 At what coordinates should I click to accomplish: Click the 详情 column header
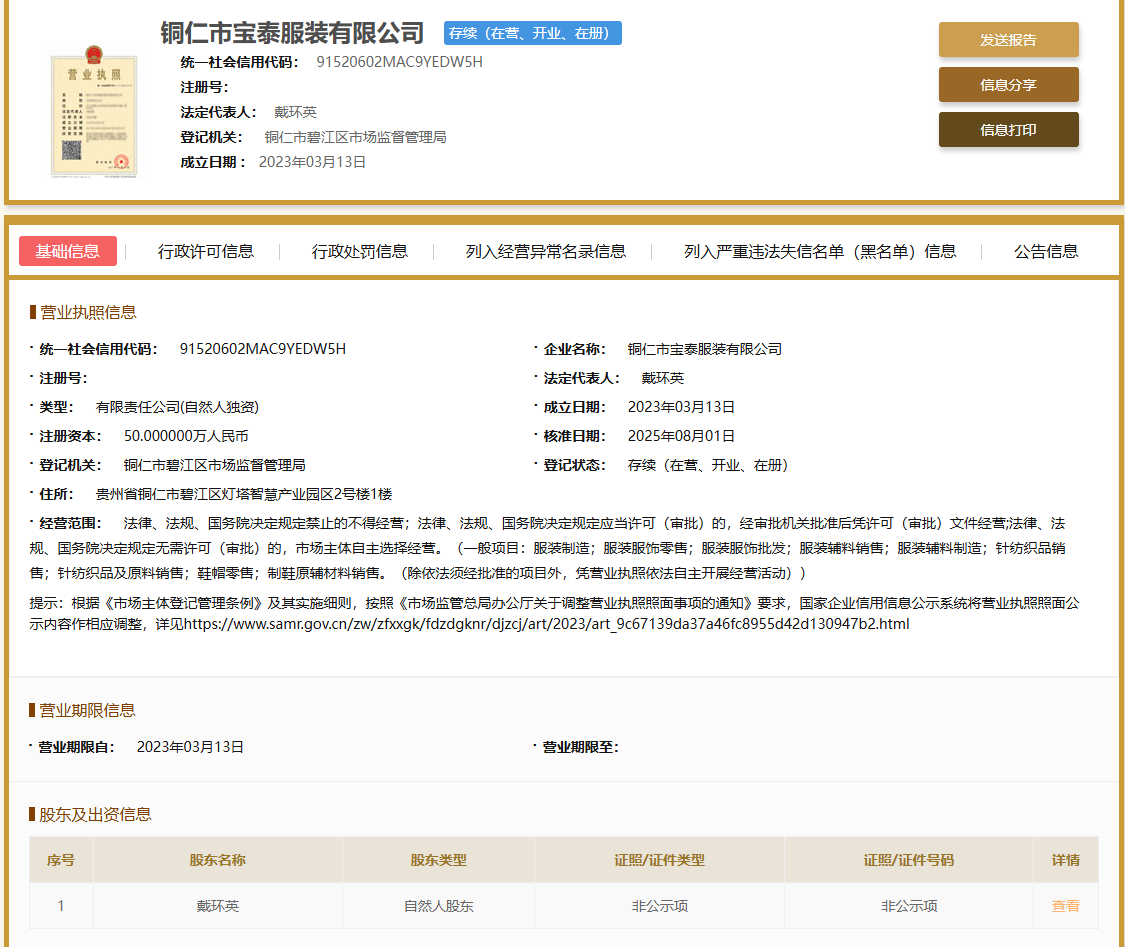[x=1065, y=859]
